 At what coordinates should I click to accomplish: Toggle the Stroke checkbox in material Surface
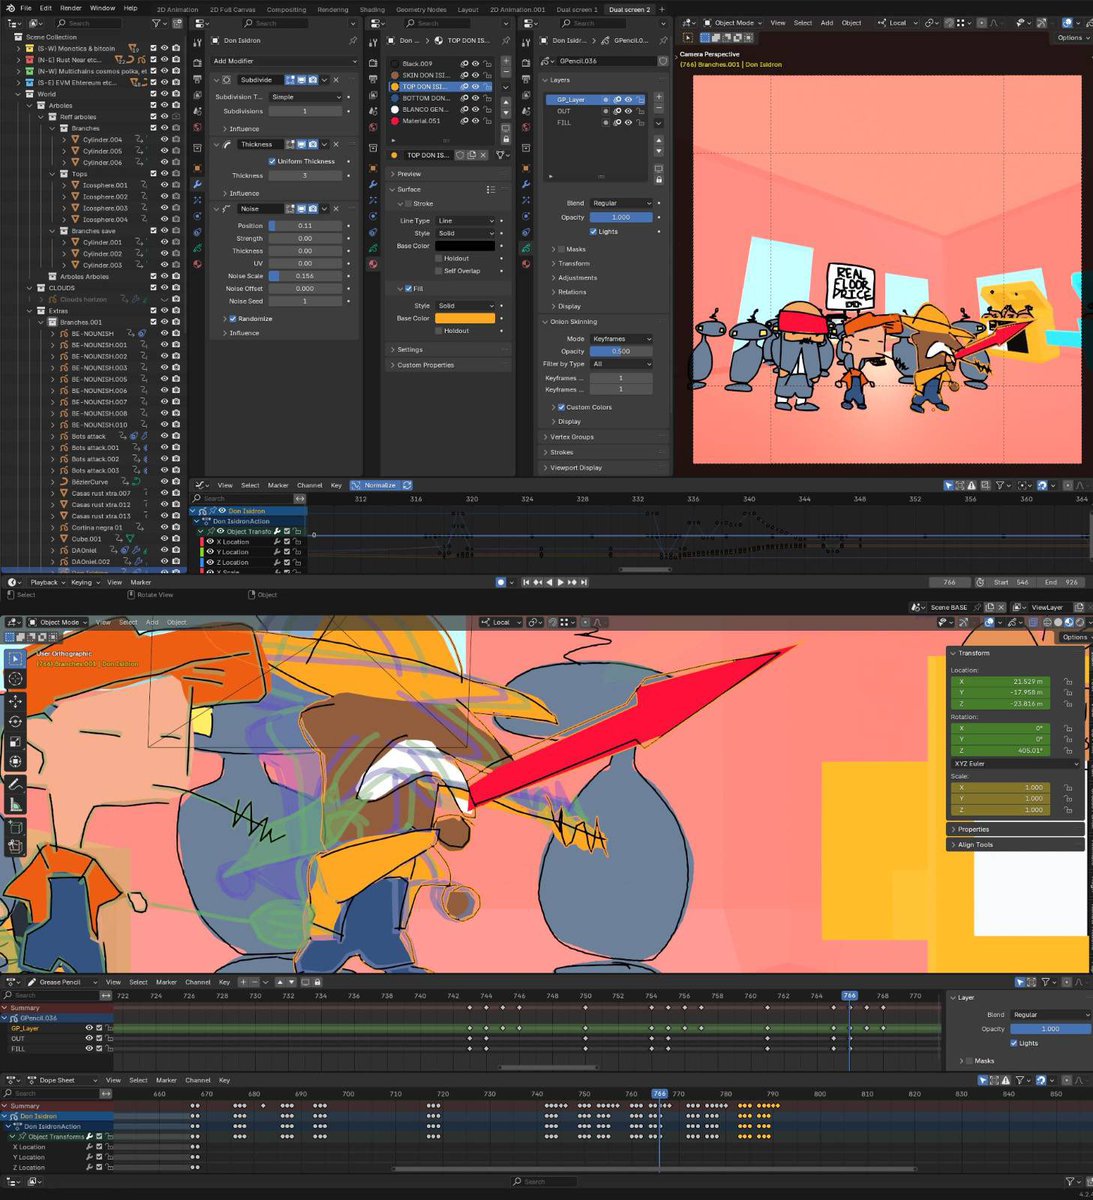[x=408, y=204]
